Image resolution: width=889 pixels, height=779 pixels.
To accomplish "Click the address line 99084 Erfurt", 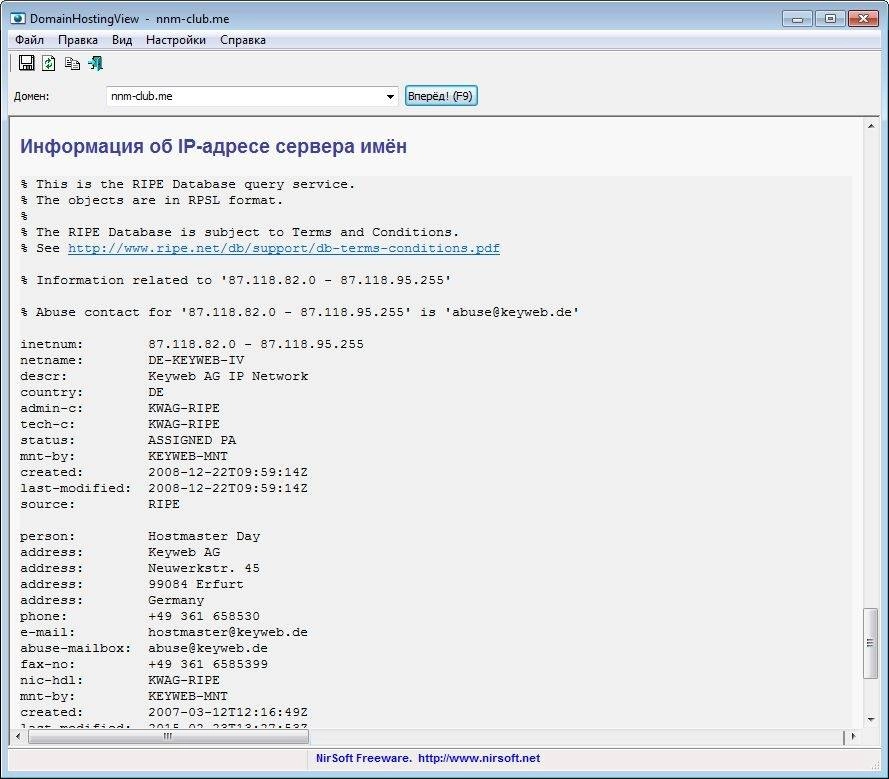I will [x=196, y=584].
